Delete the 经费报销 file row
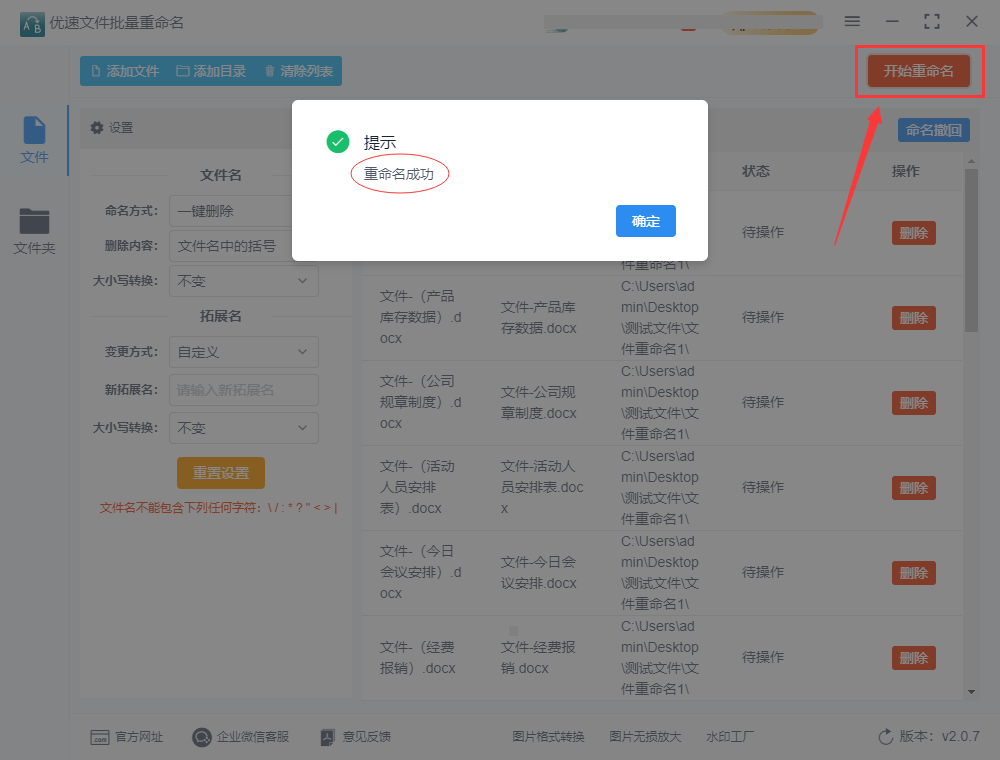This screenshot has width=1000, height=760. click(x=913, y=657)
